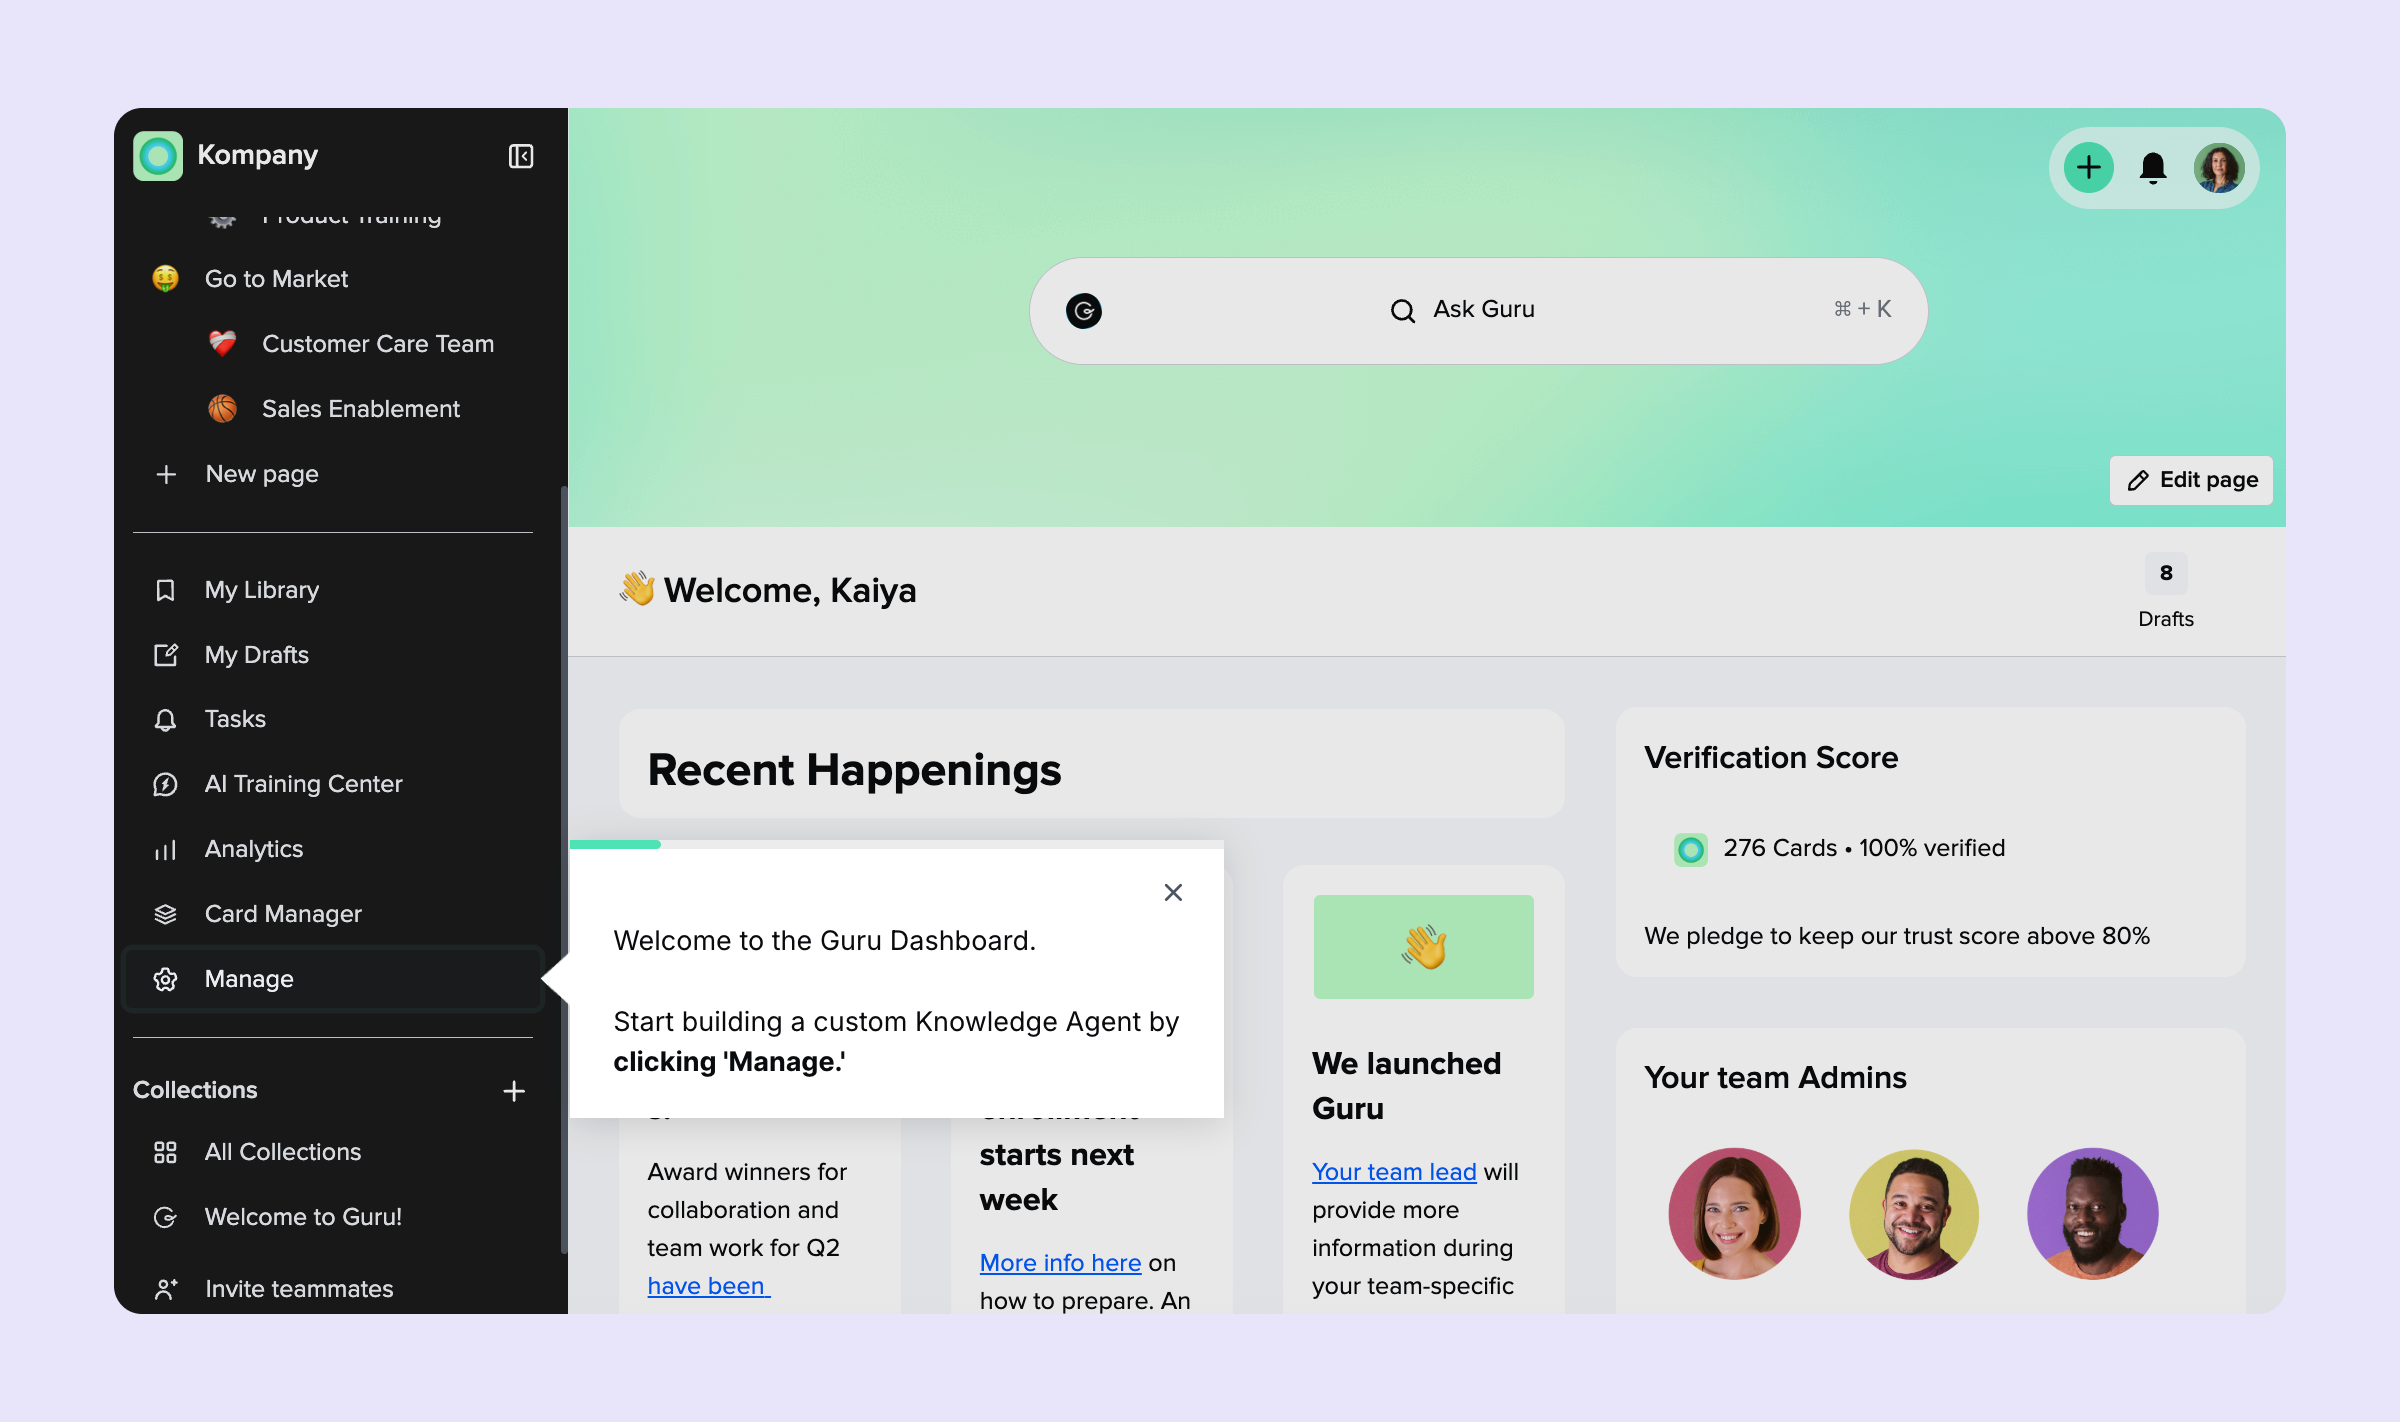Open Sales Enablement

click(361, 408)
